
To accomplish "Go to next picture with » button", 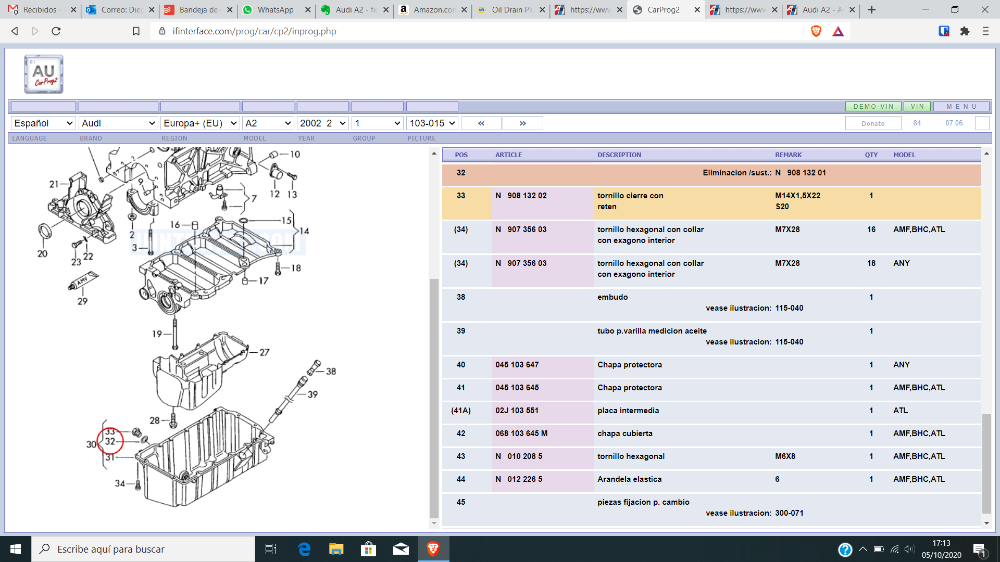I will [522, 123].
